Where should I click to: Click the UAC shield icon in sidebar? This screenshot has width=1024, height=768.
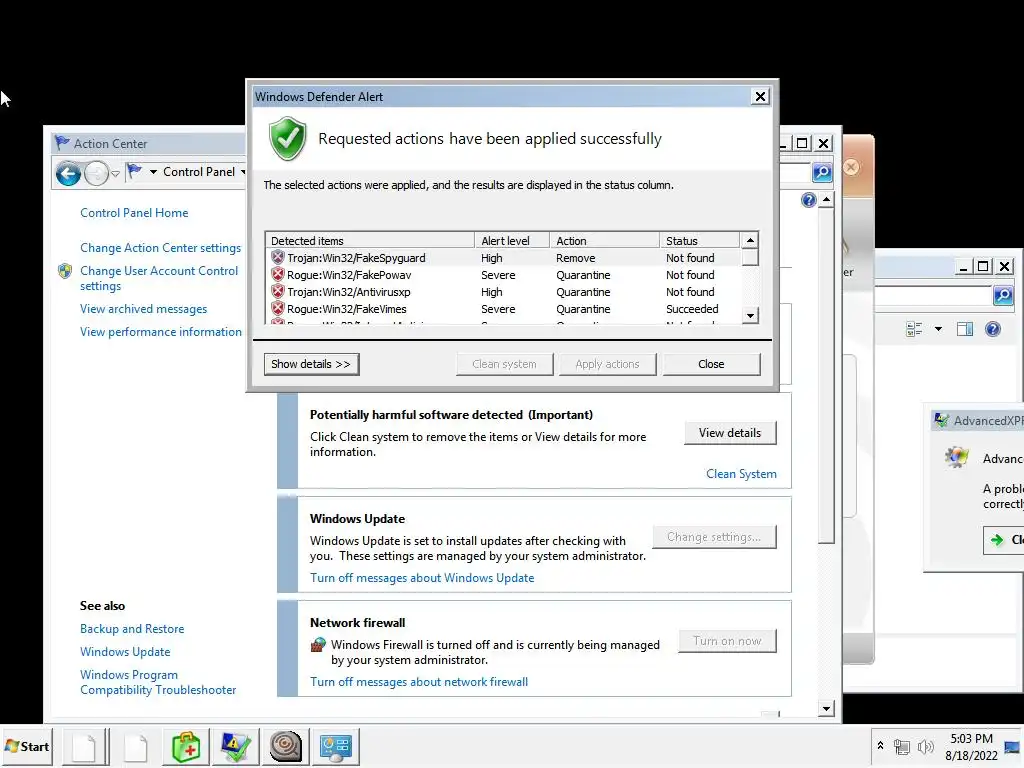pyautogui.click(x=65, y=271)
